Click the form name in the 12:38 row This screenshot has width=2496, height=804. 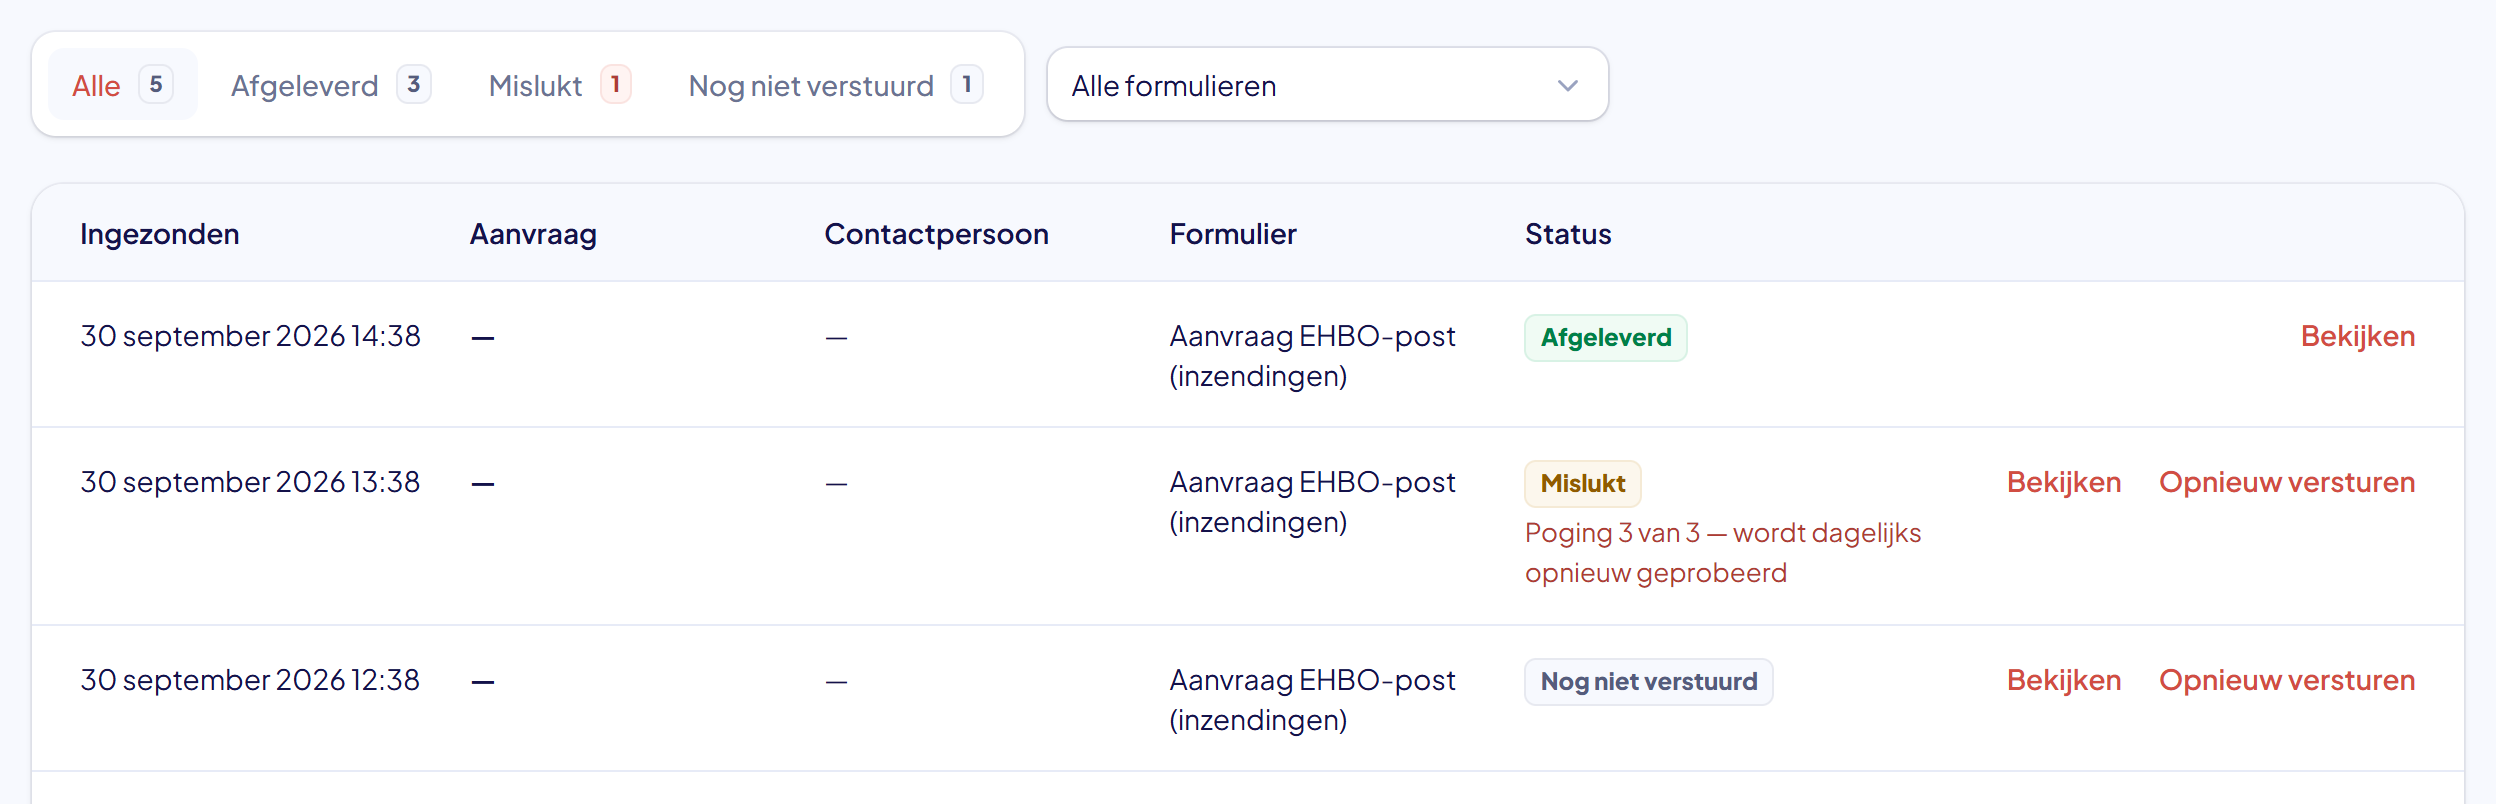(1312, 700)
